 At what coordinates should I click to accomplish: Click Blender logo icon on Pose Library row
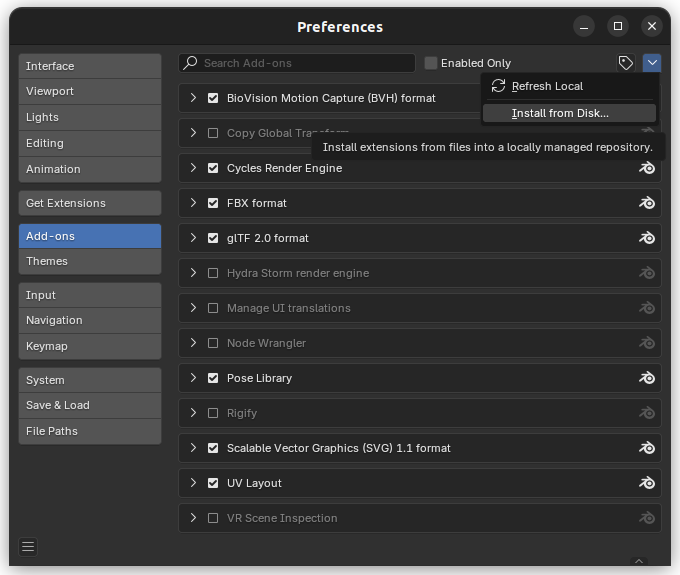[x=647, y=378]
